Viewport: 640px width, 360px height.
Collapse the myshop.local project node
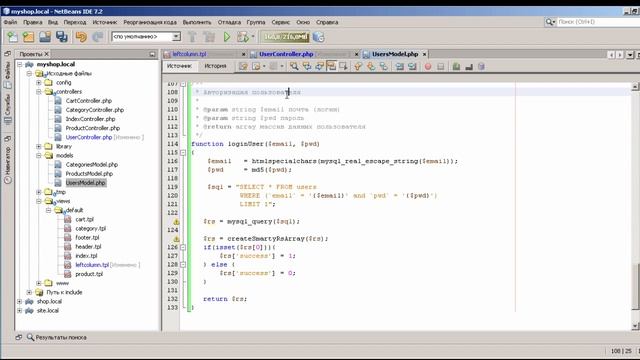point(20,64)
